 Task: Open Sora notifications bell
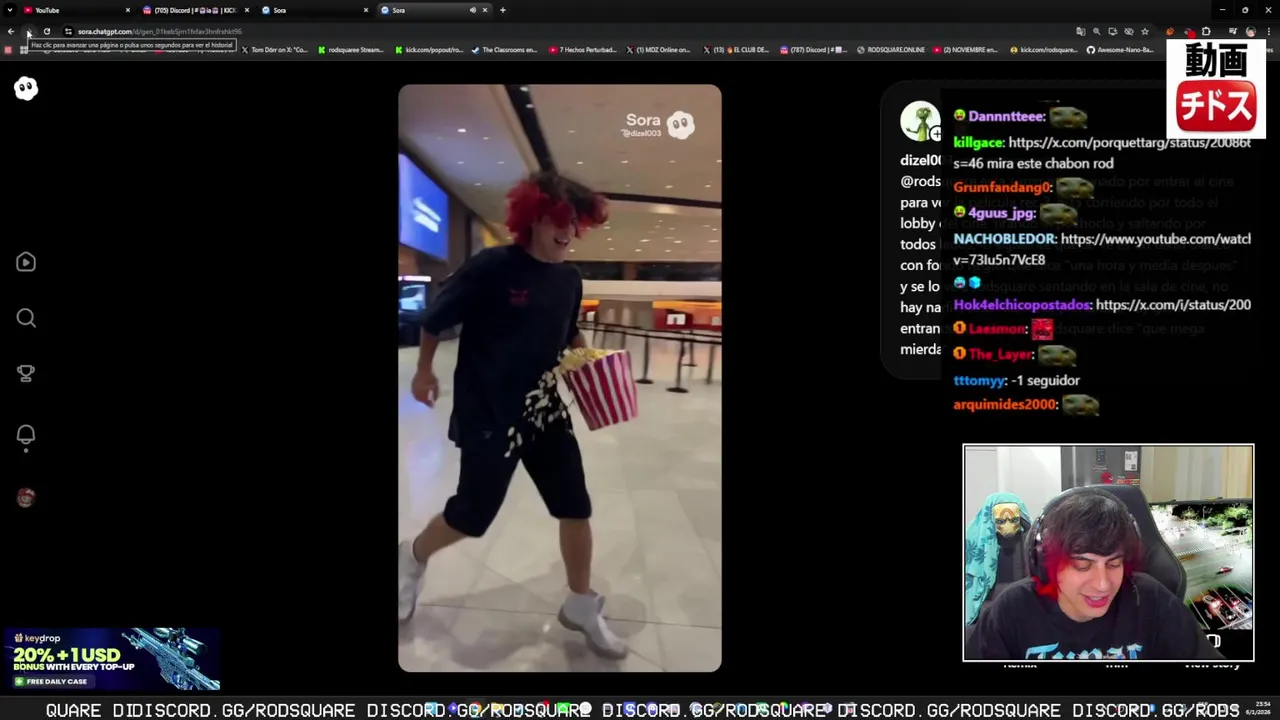point(26,435)
